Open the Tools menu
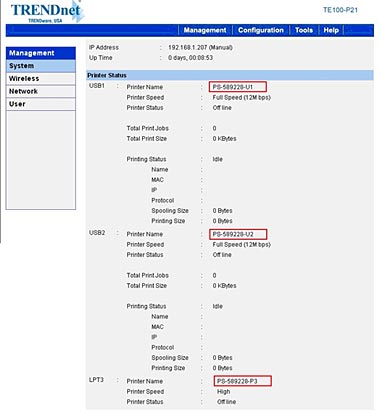Screen dimensions: 380x413 click(x=304, y=30)
